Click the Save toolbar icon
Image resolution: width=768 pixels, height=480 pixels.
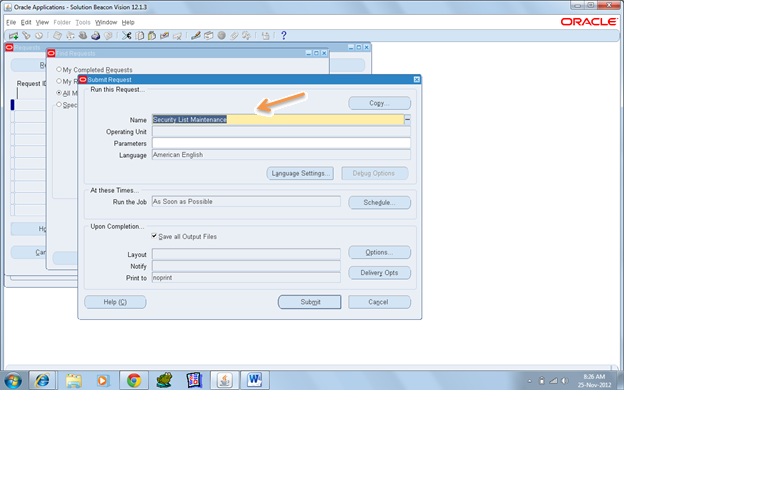point(57,36)
